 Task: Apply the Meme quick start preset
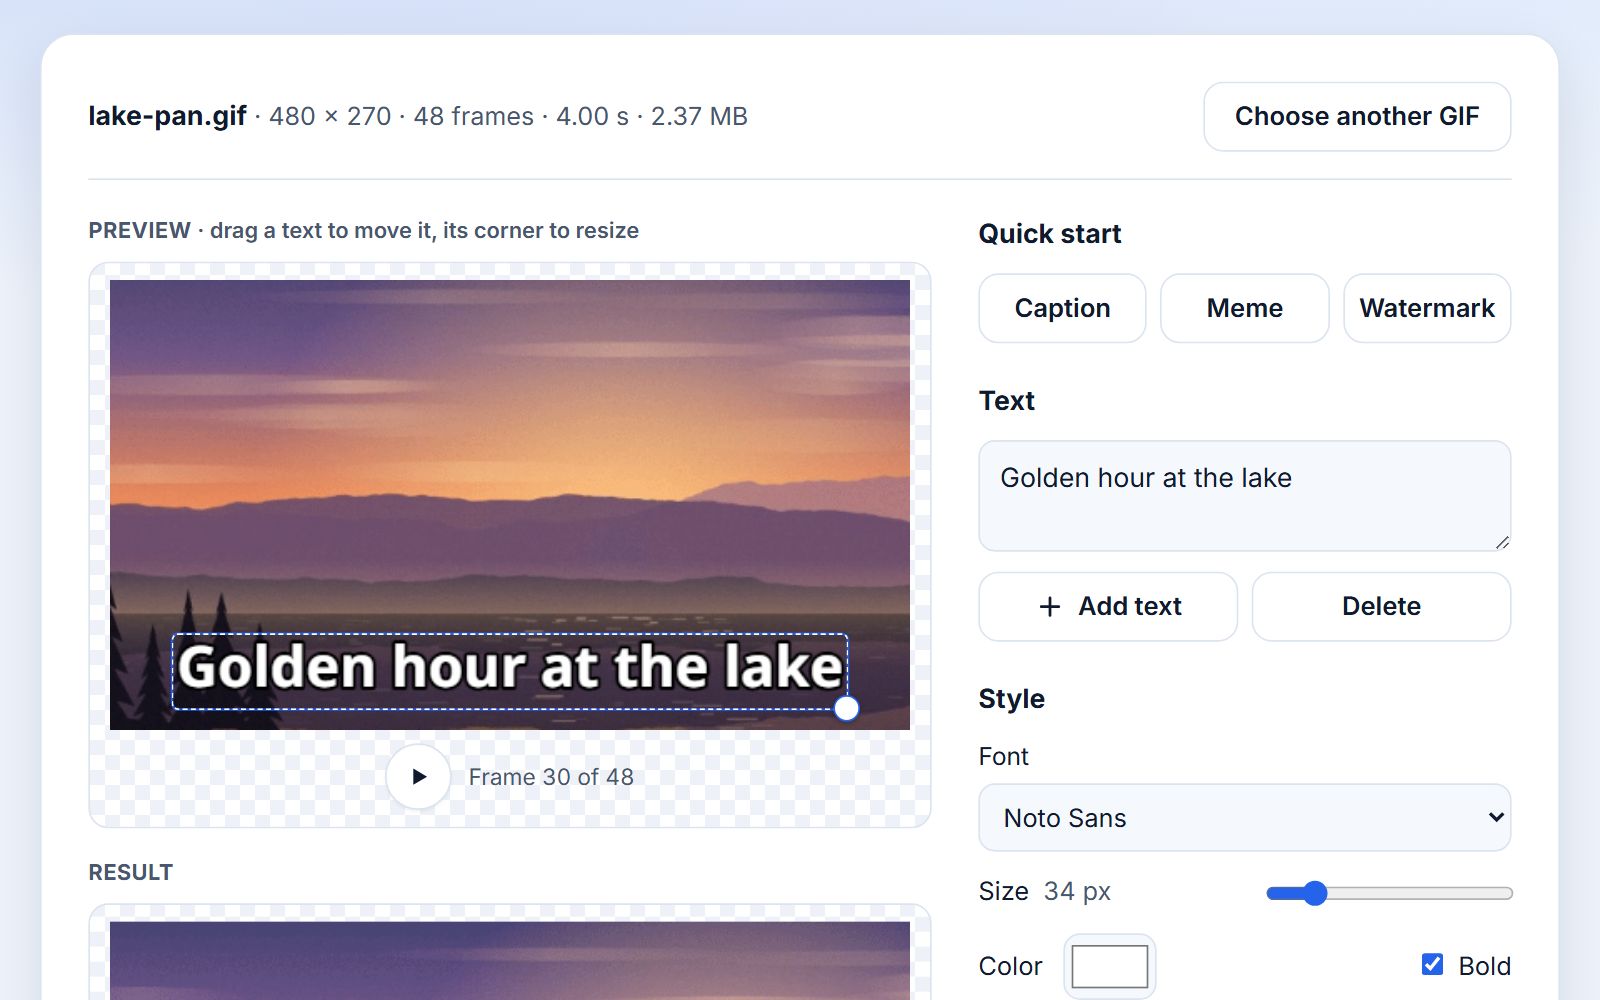coord(1244,308)
